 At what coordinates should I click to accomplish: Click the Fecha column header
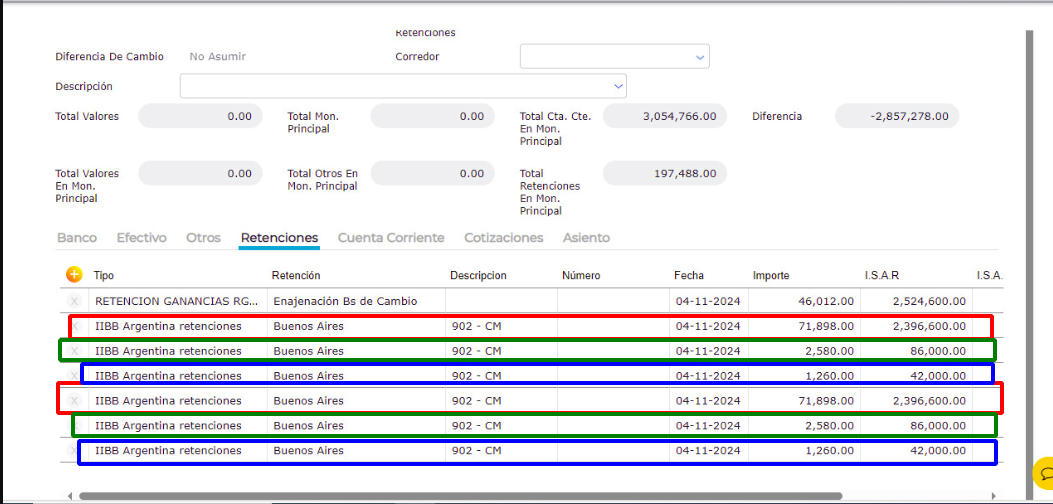(x=689, y=275)
